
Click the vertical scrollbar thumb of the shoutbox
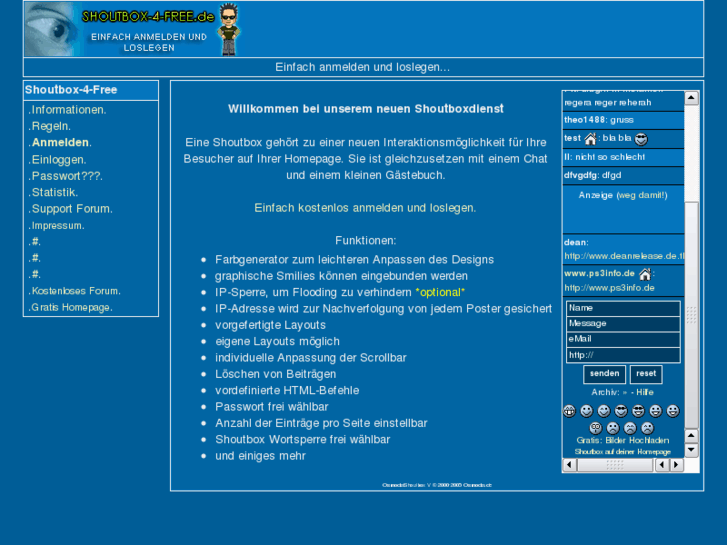[691, 315]
